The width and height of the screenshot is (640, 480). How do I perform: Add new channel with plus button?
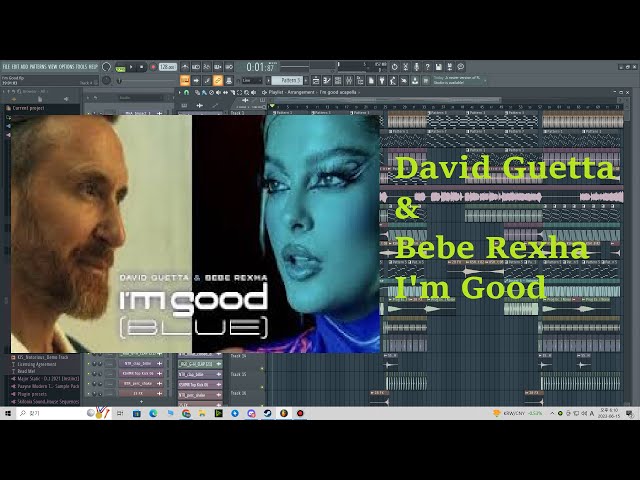pyautogui.click(x=141, y=402)
